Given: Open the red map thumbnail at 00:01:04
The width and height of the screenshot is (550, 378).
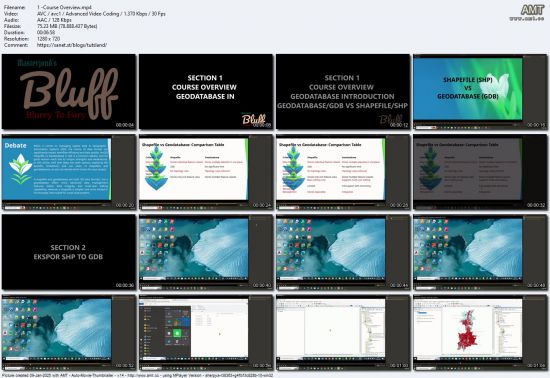Looking at the screenshot, I should (x=480, y=332).
